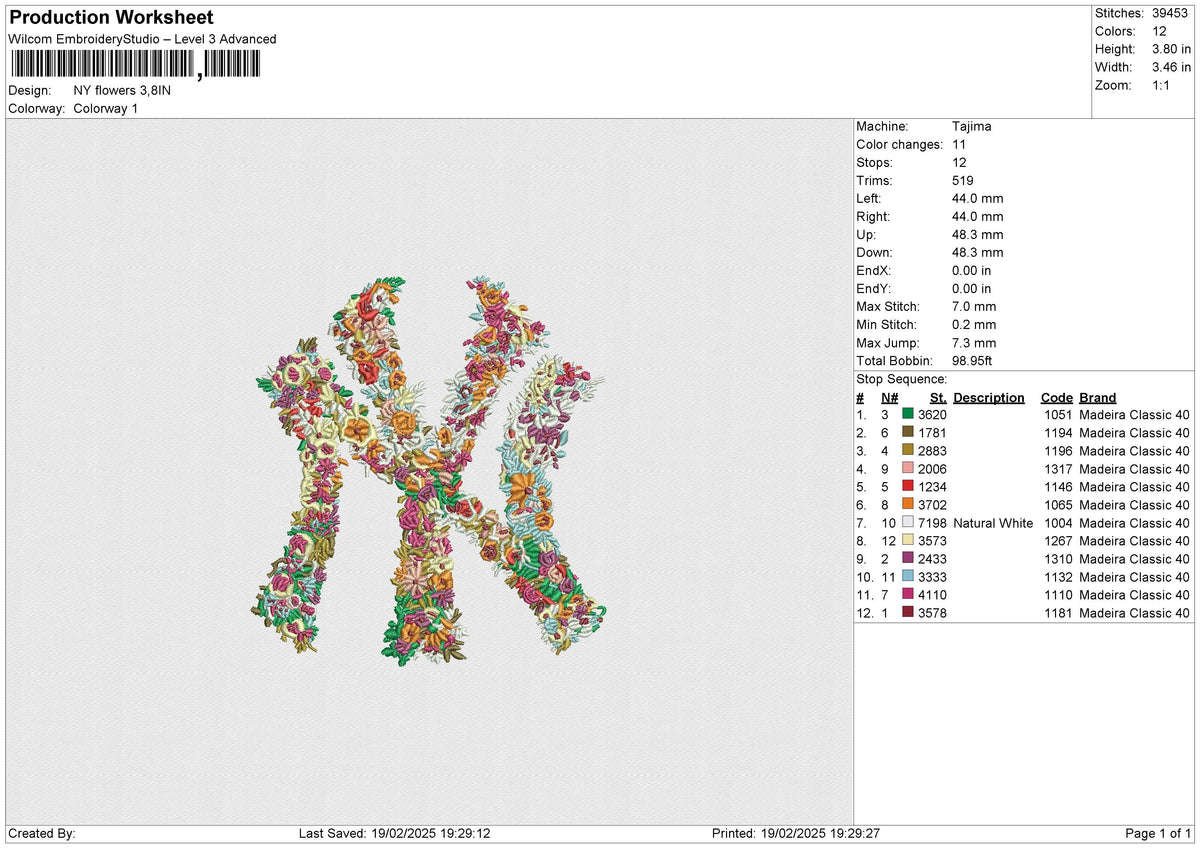Click the EndY value 0.00 in
Screen dimensions: 1200x848
[x=972, y=288]
